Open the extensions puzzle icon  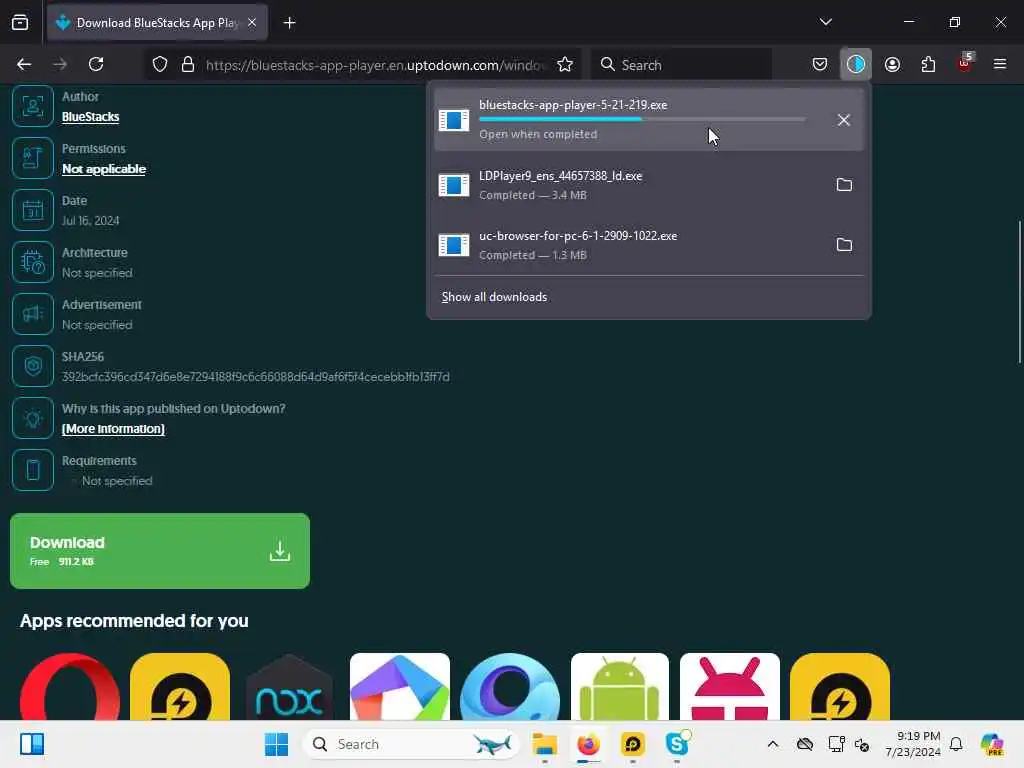click(928, 64)
